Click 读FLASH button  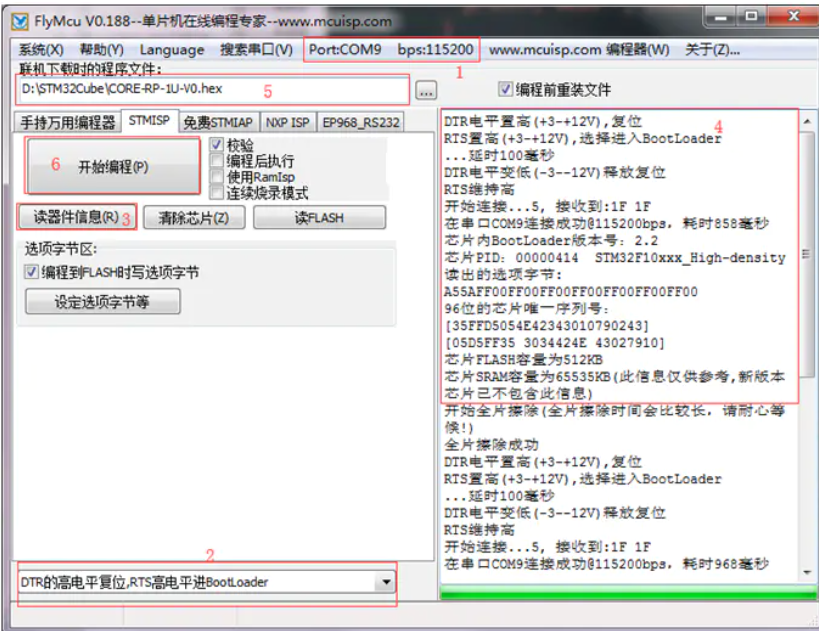319,217
